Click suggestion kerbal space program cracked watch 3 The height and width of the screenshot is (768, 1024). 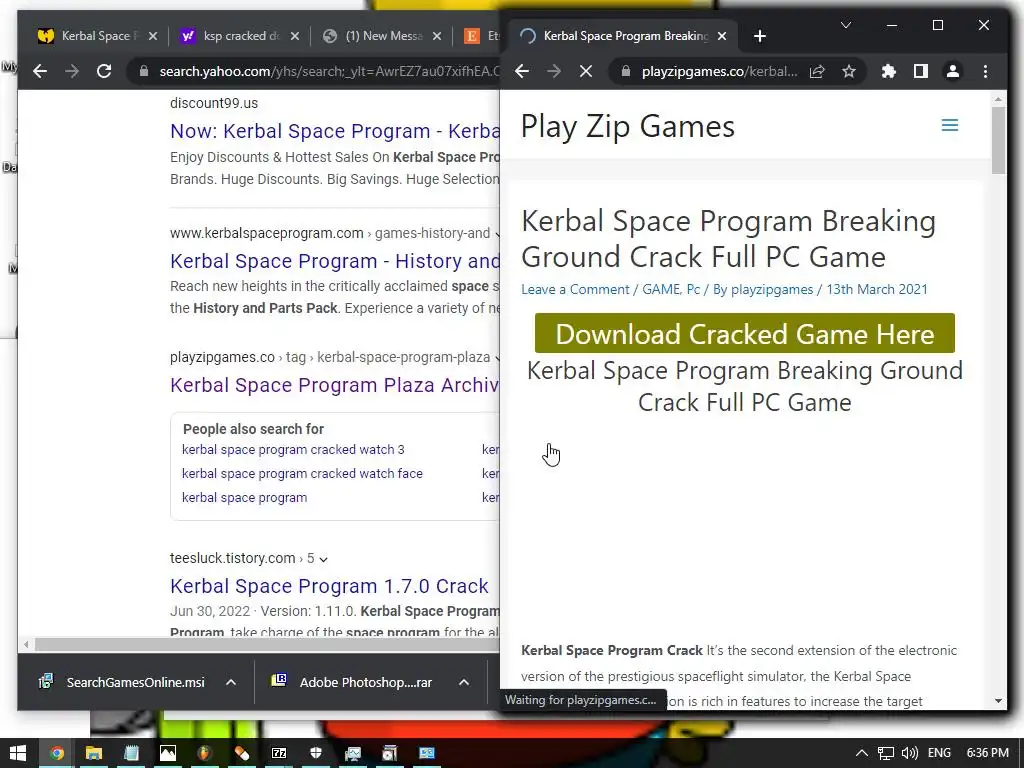click(293, 449)
